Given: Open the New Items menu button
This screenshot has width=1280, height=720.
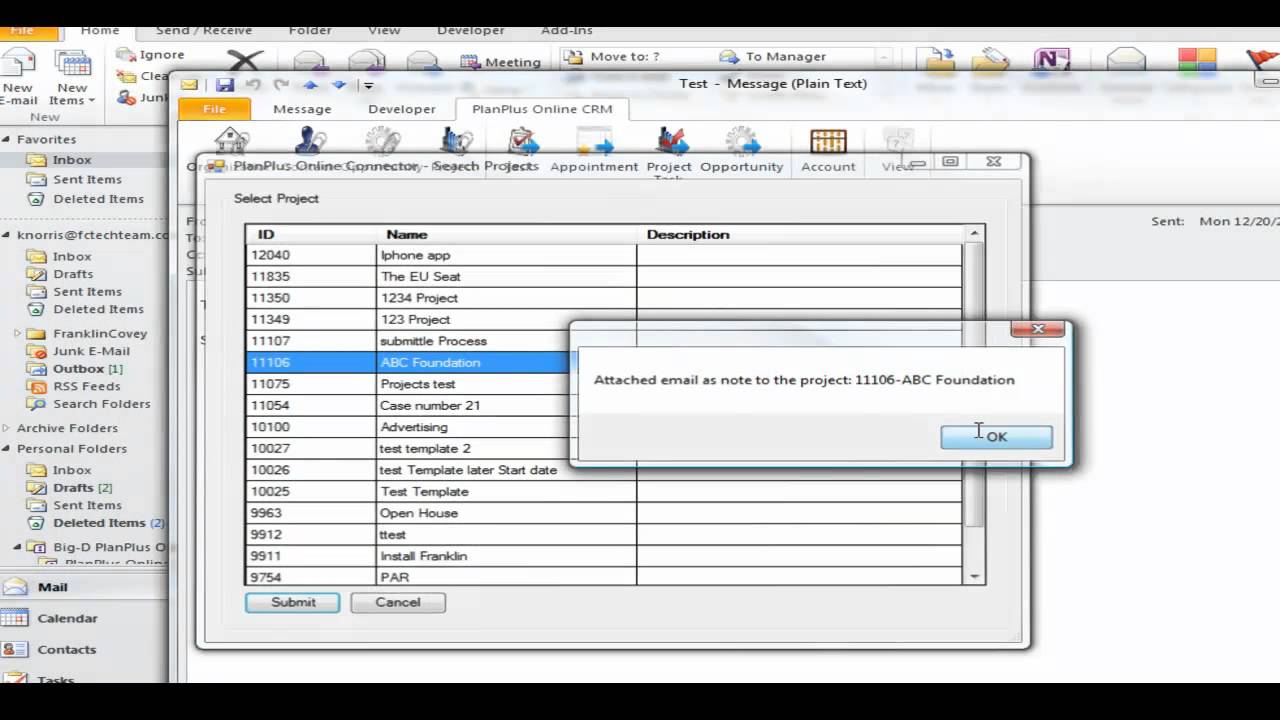Looking at the screenshot, I should [x=72, y=78].
